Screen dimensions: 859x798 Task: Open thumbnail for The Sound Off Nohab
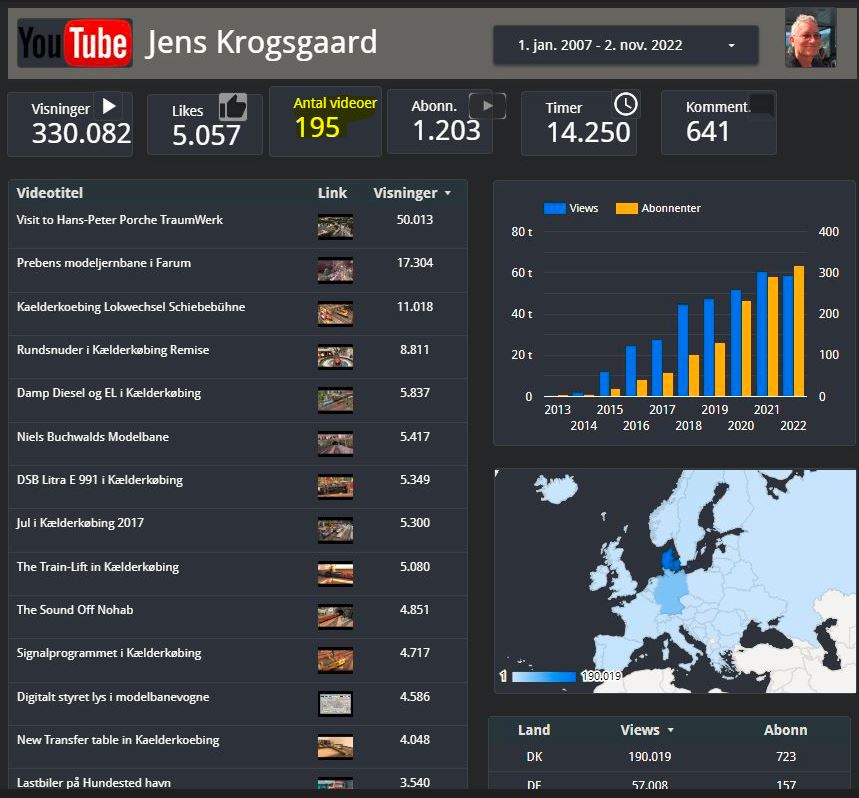point(335,617)
